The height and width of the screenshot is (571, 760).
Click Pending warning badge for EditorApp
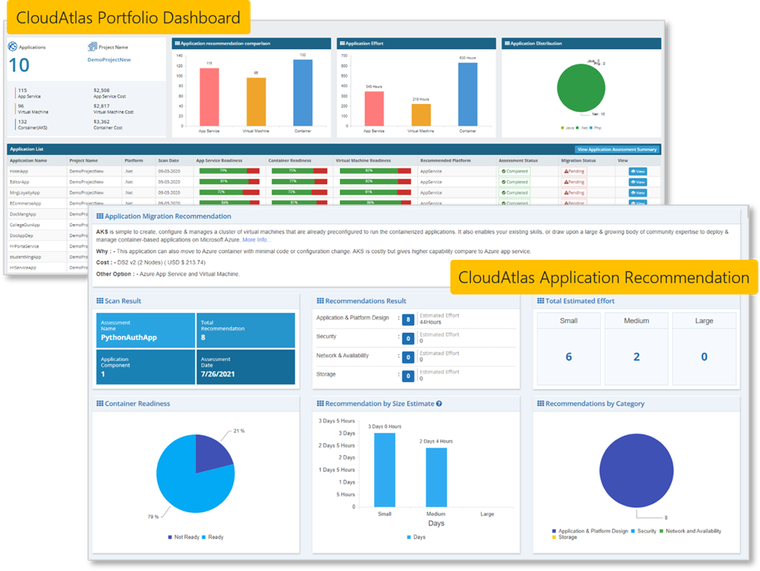point(574,182)
